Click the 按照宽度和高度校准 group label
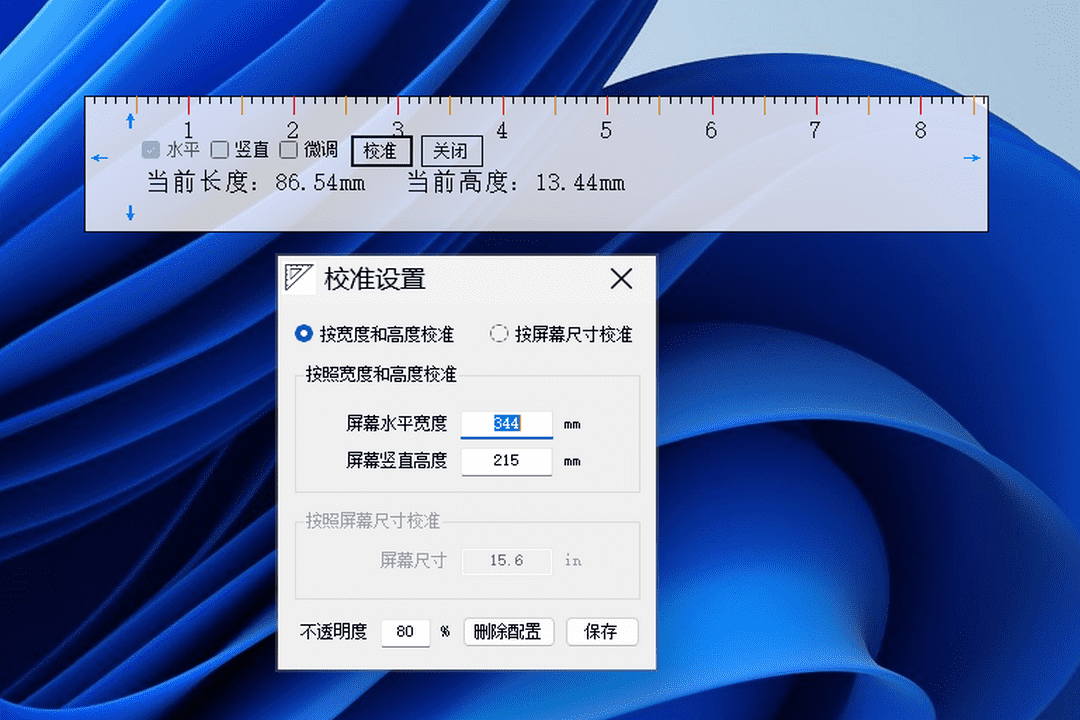 381,374
